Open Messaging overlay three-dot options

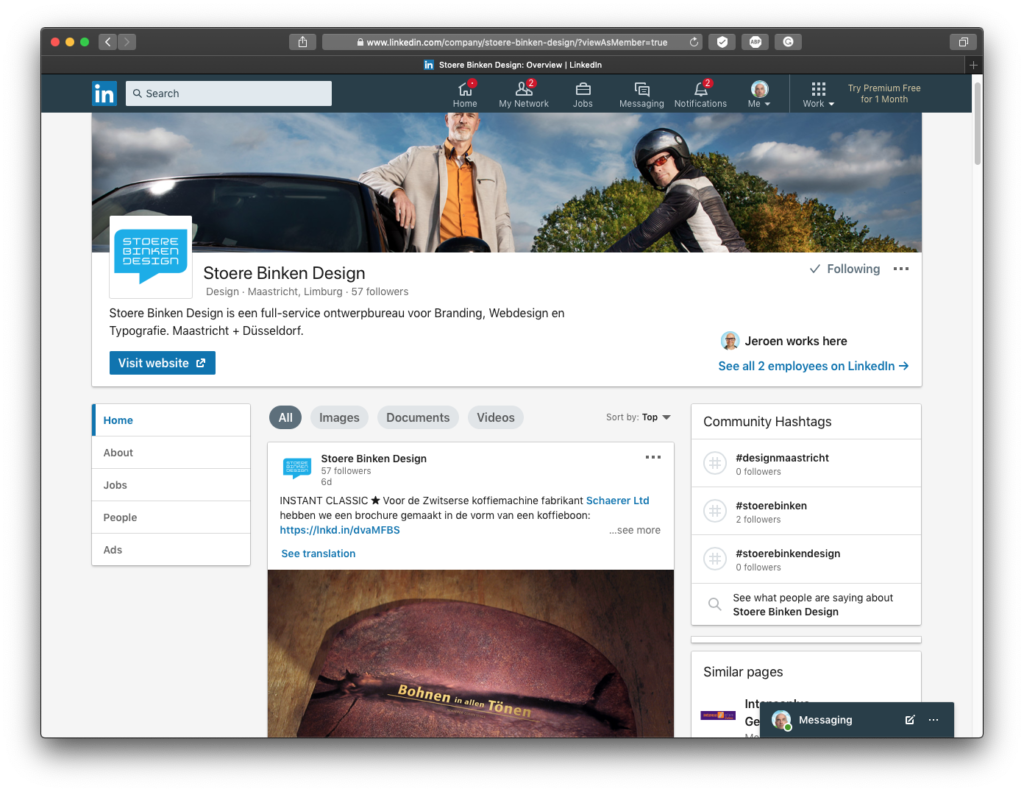tap(933, 720)
